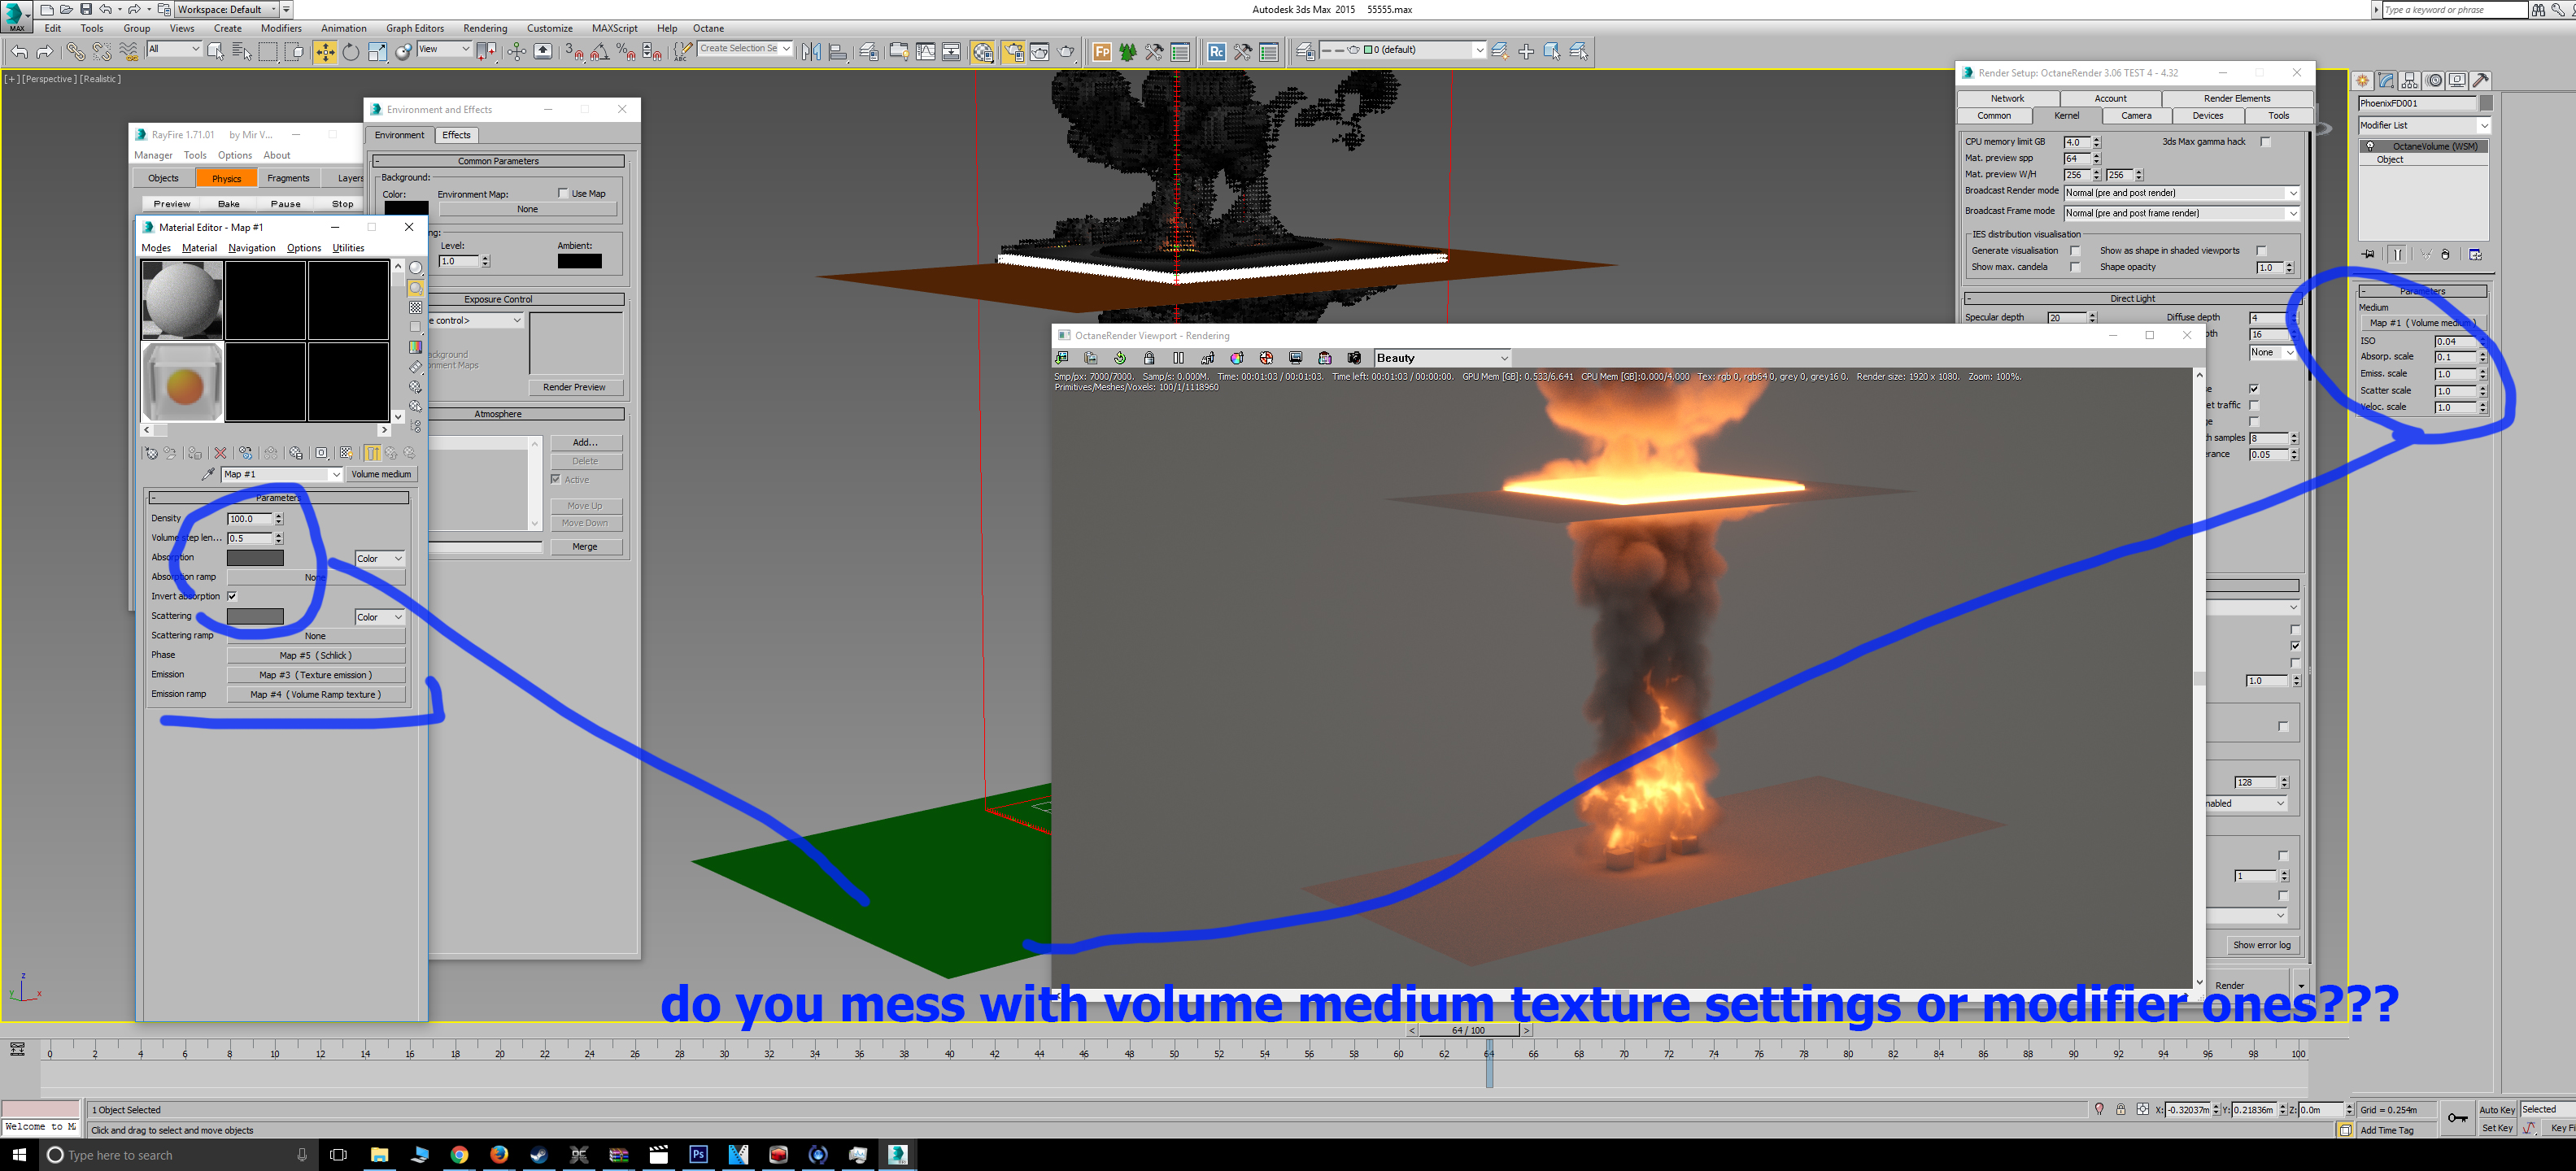Open the Beauty render pass dropdown
Screen dimensions: 2576x1171
pyautogui.click(x=1442, y=358)
